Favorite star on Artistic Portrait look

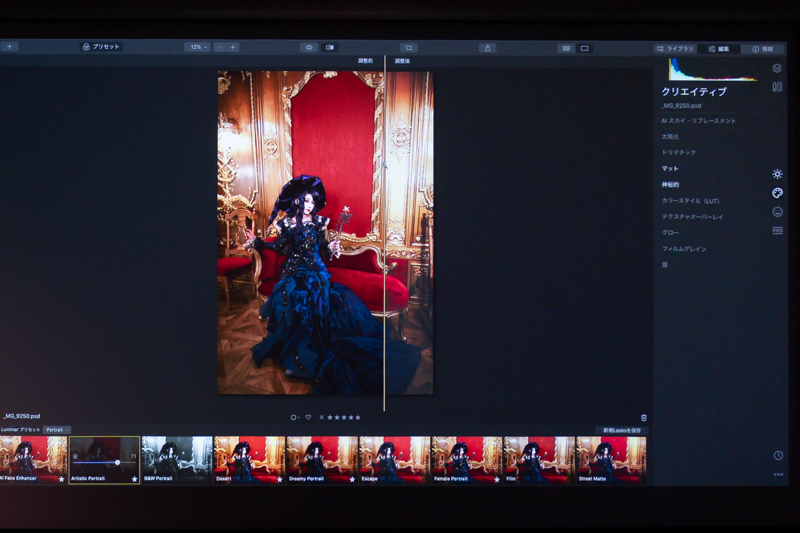[134, 479]
